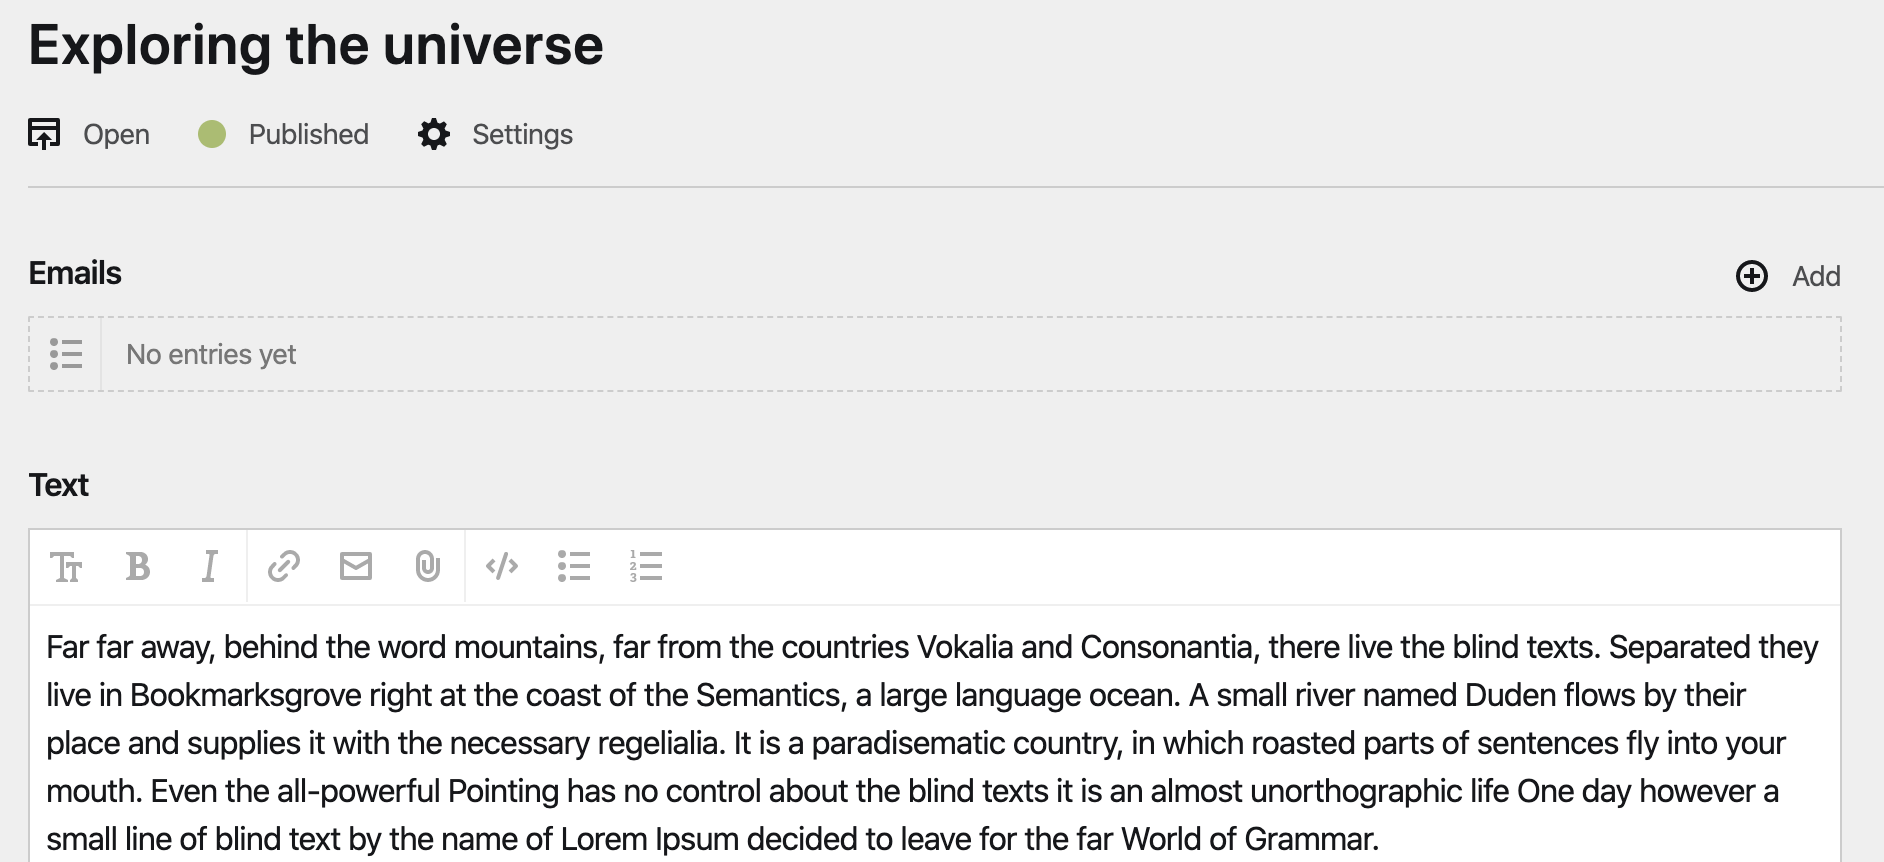The width and height of the screenshot is (1884, 862).
Task: Attach a file with paperclip icon
Action: point(428,567)
